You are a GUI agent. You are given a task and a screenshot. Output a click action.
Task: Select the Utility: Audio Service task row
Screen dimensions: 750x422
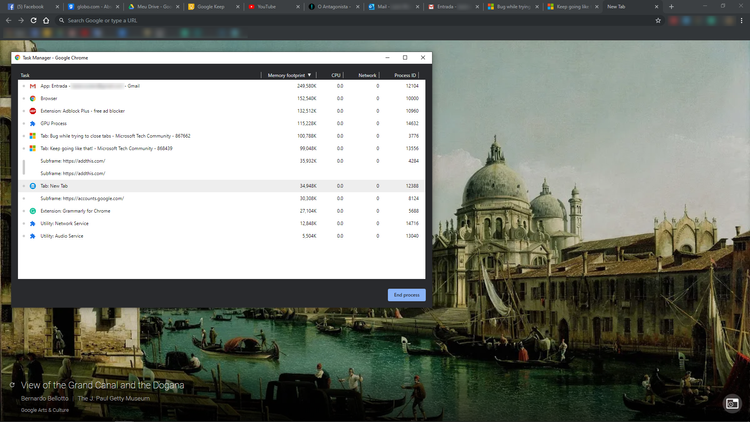point(221,236)
